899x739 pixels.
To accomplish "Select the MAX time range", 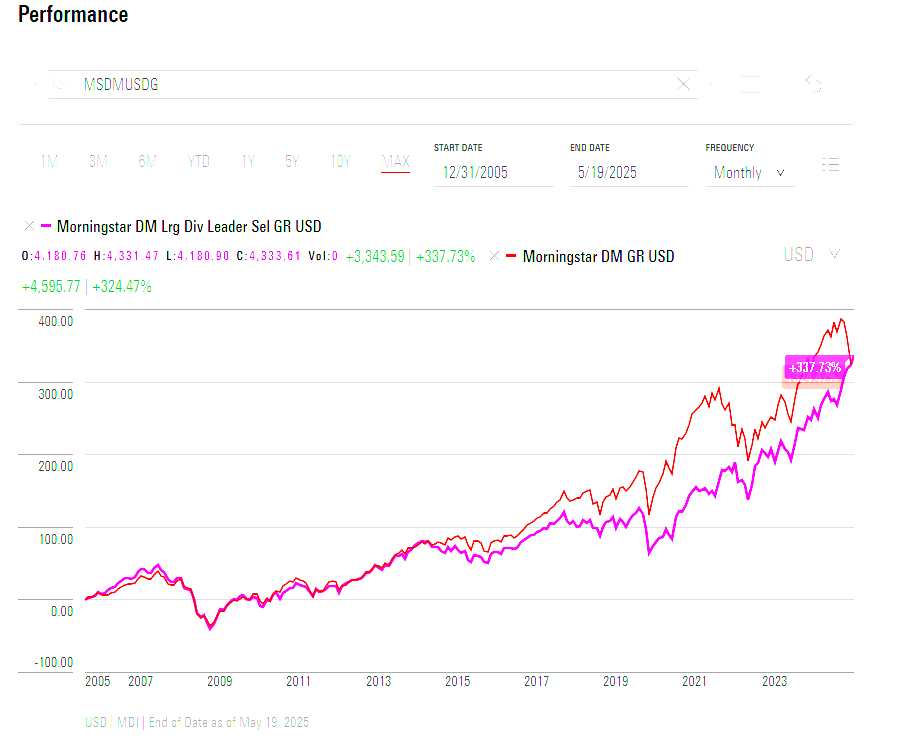I will click(x=395, y=161).
